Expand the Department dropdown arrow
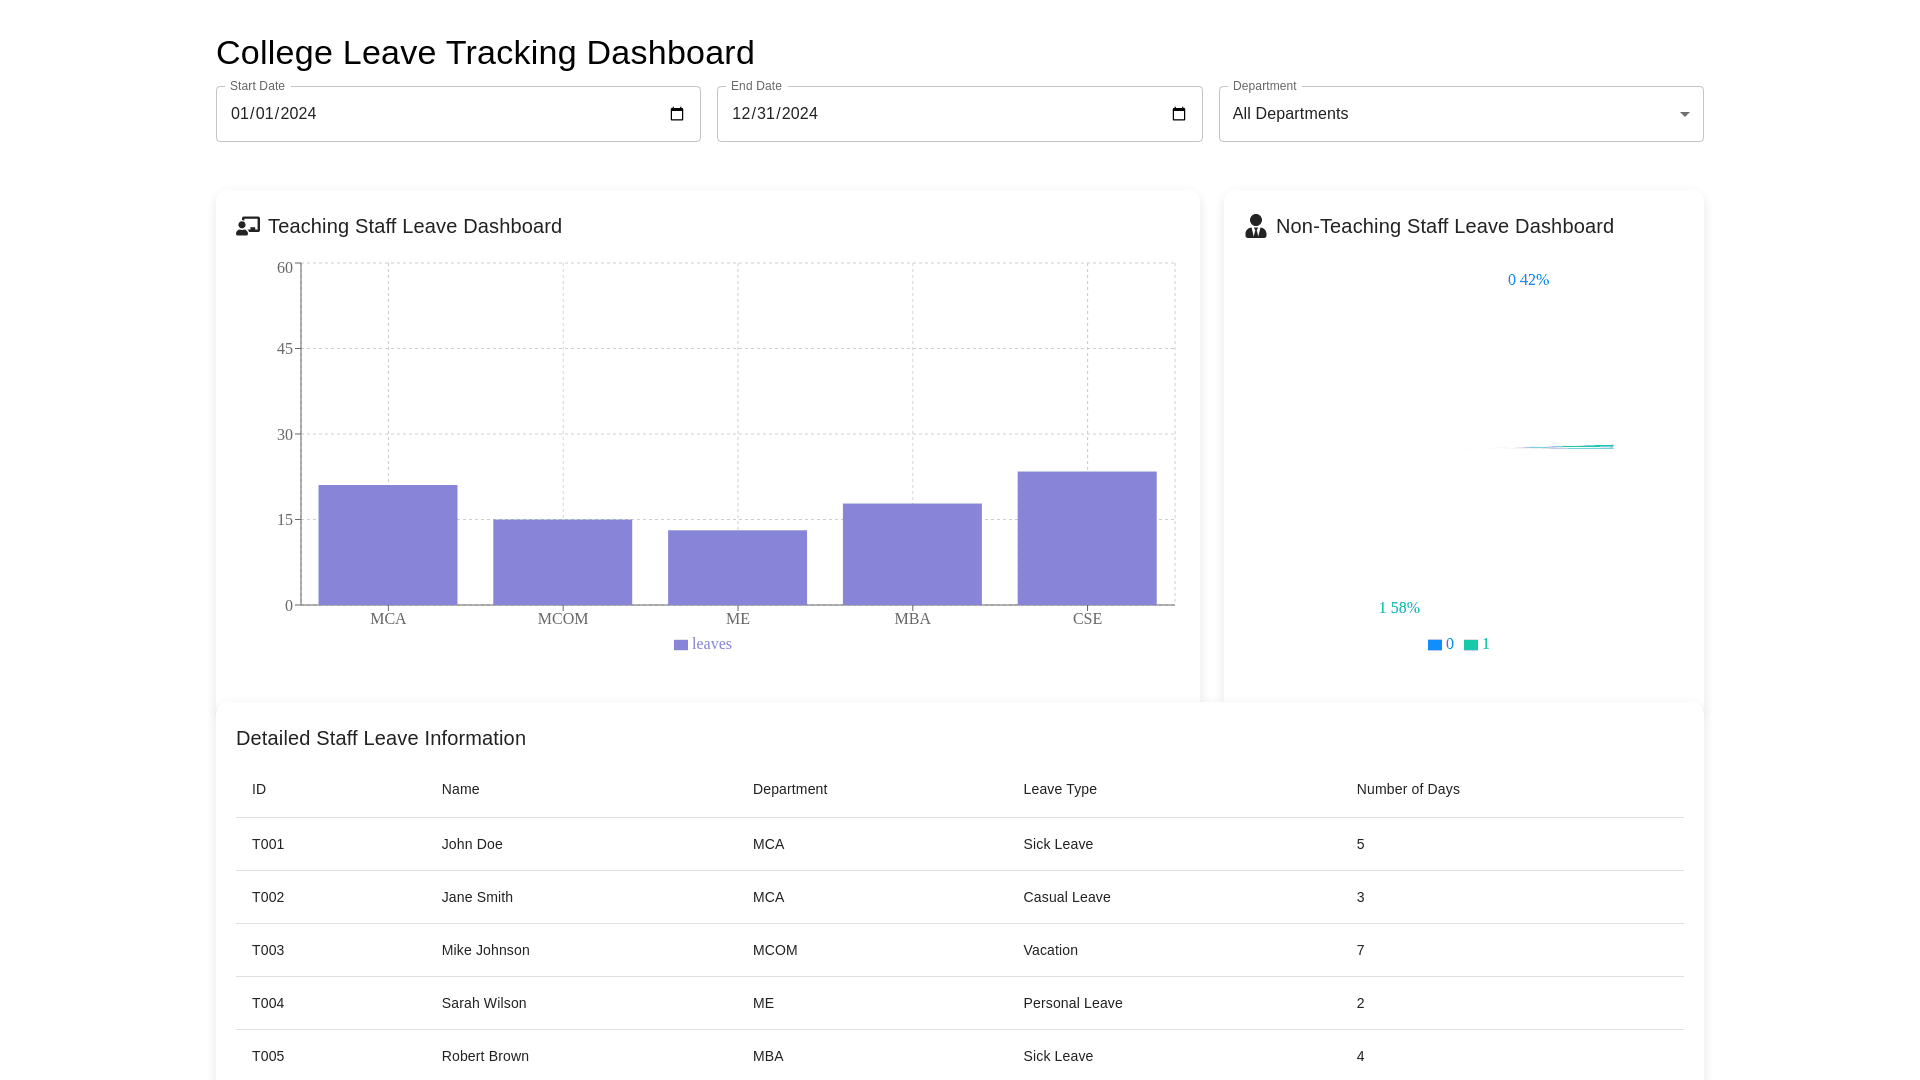 click(x=1685, y=114)
